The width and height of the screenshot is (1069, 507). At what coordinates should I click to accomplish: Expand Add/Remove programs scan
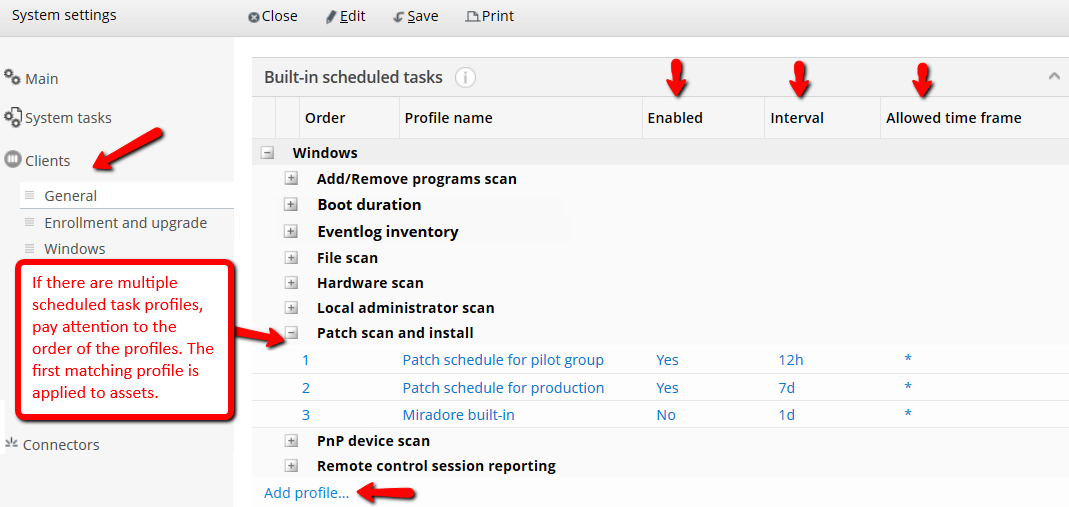point(291,179)
